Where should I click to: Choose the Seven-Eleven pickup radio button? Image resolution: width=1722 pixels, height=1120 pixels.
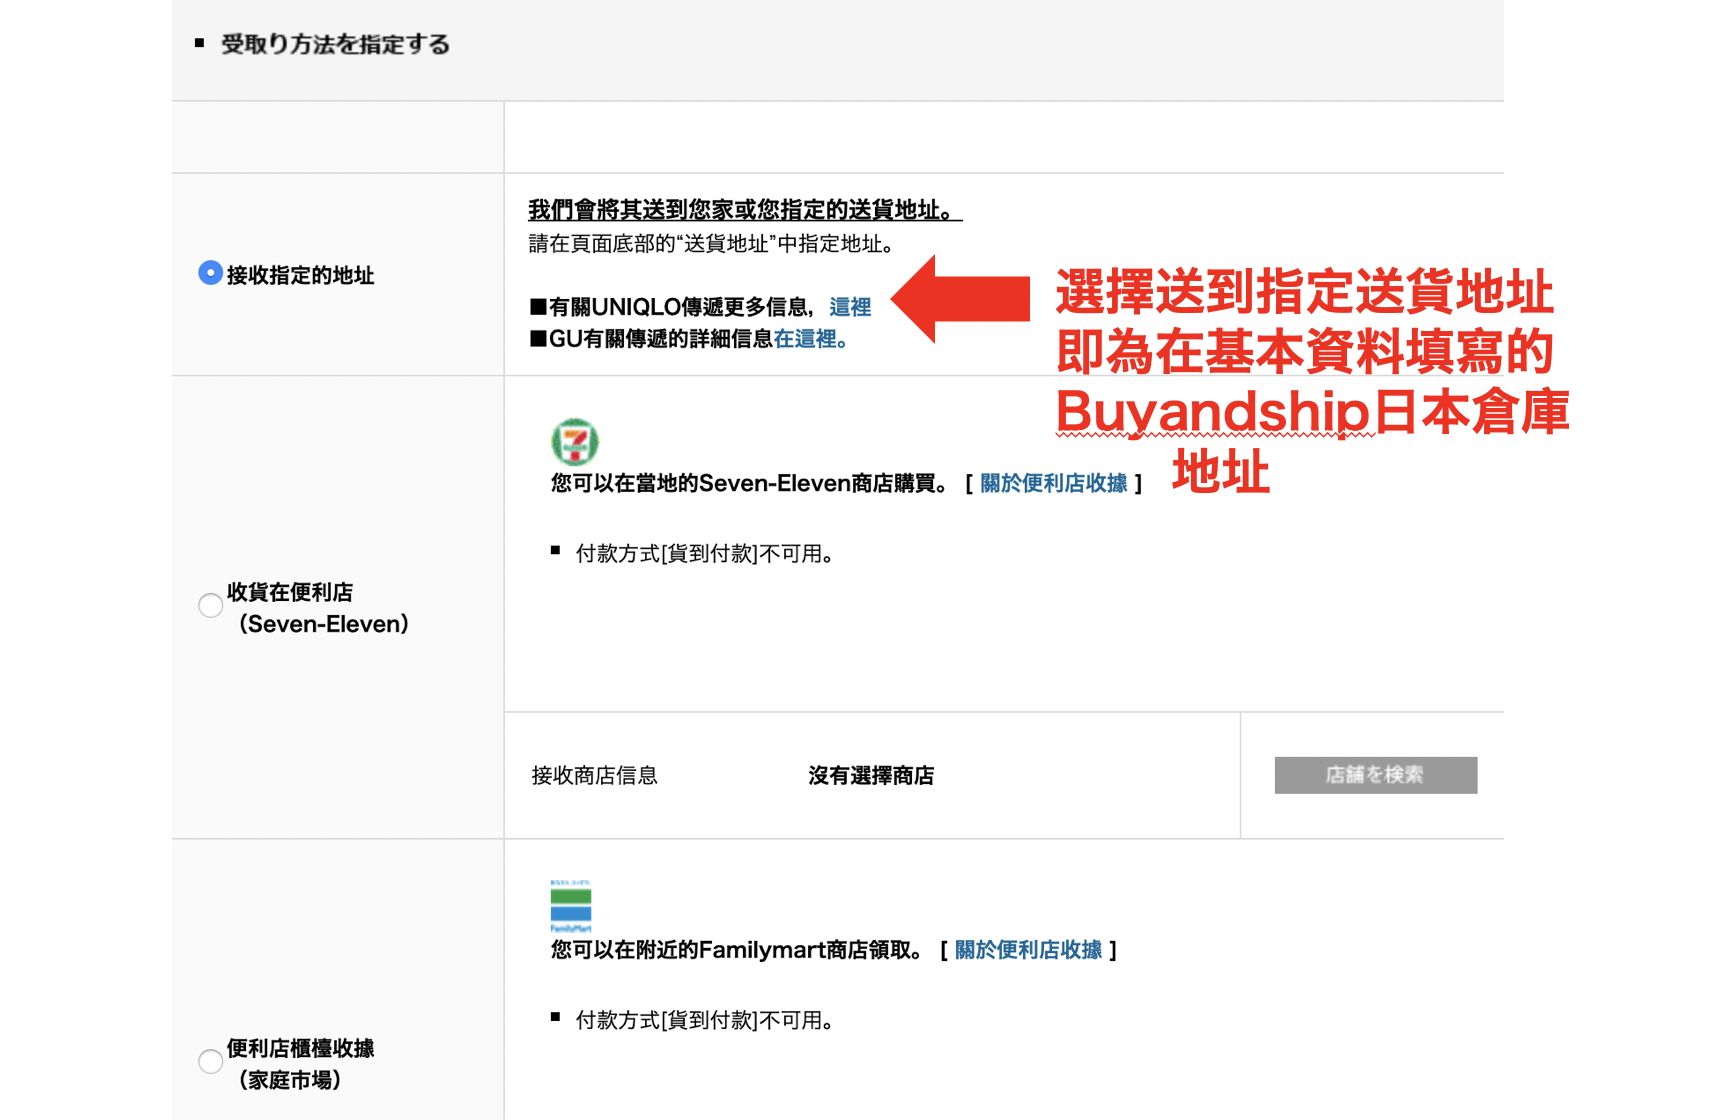(x=210, y=605)
